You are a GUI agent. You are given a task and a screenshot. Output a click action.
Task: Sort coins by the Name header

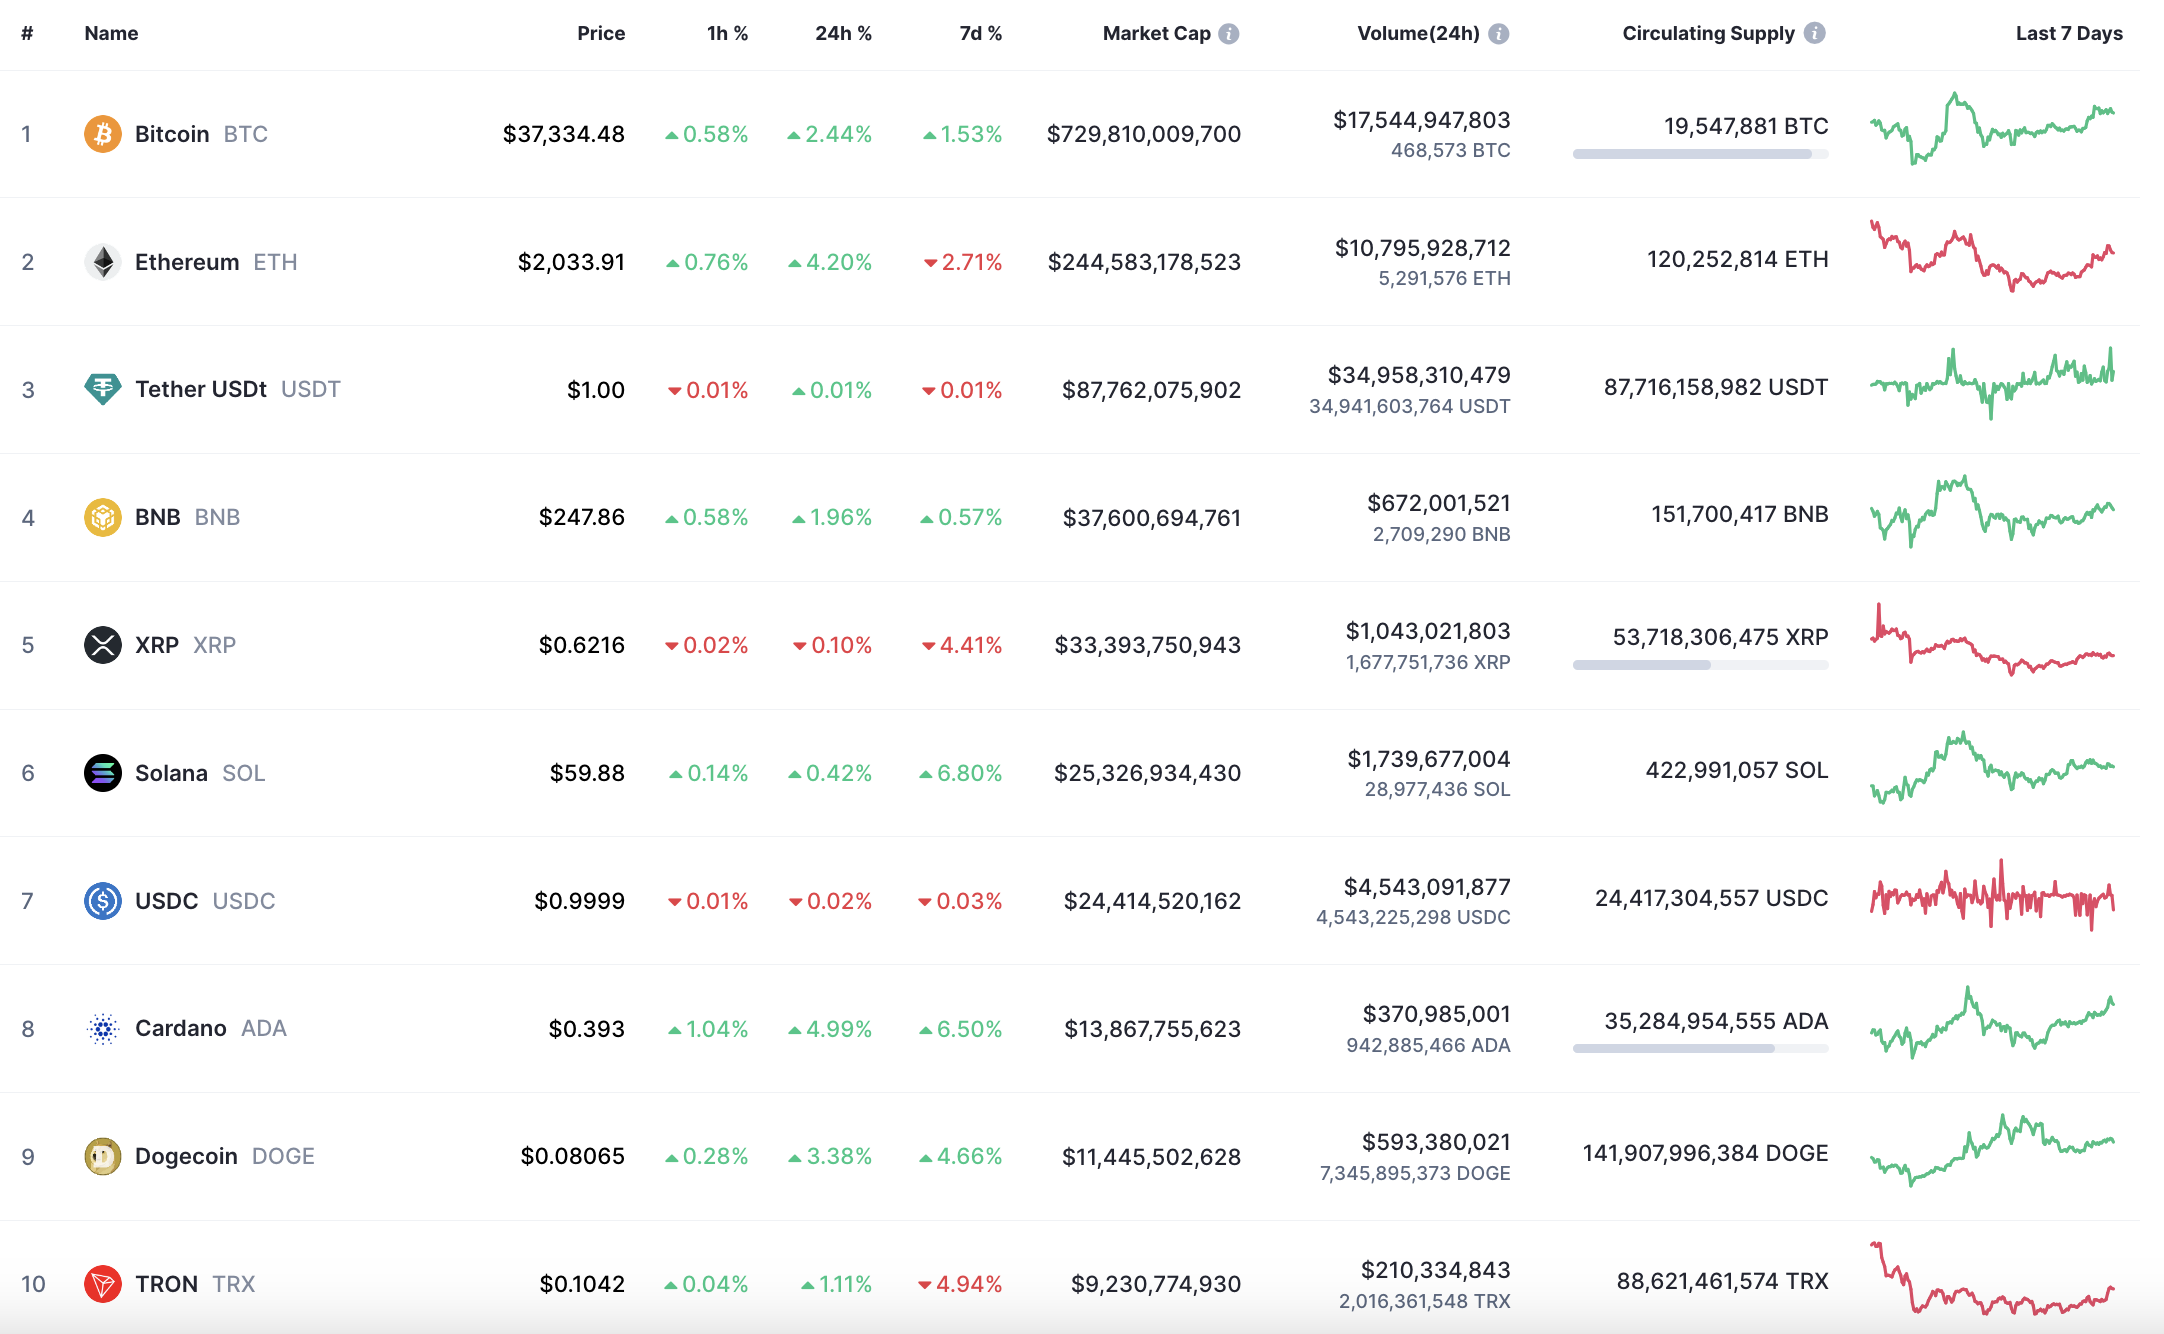(111, 34)
